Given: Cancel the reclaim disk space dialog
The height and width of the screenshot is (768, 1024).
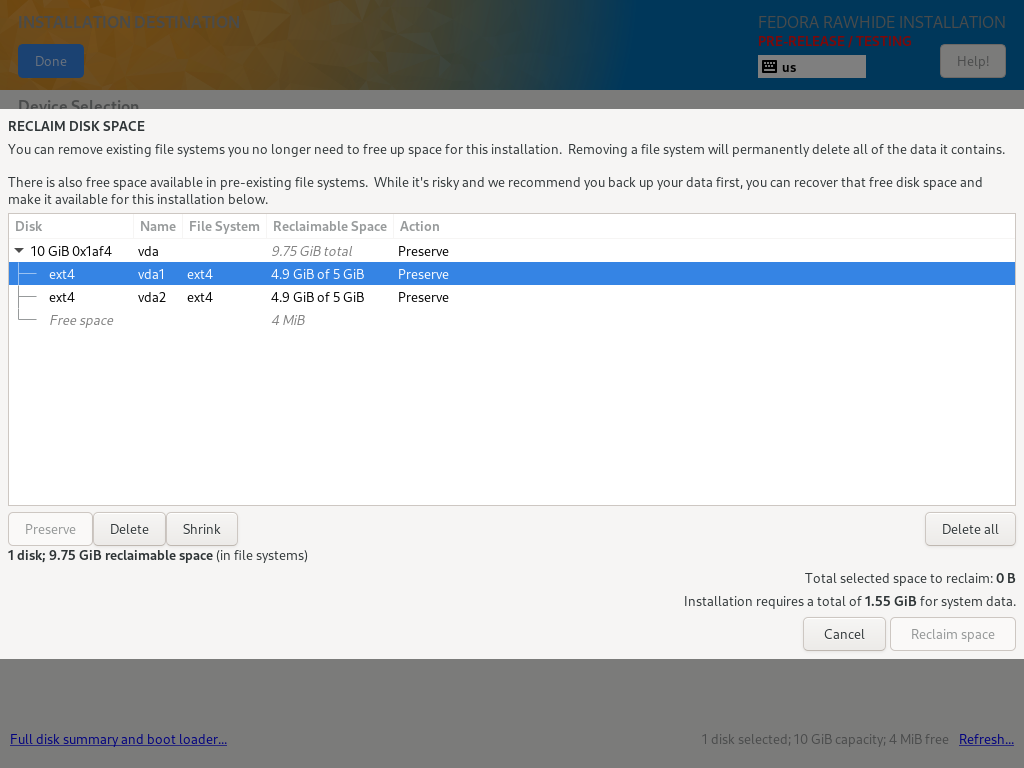Looking at the screenshot, I should [844, 634].
